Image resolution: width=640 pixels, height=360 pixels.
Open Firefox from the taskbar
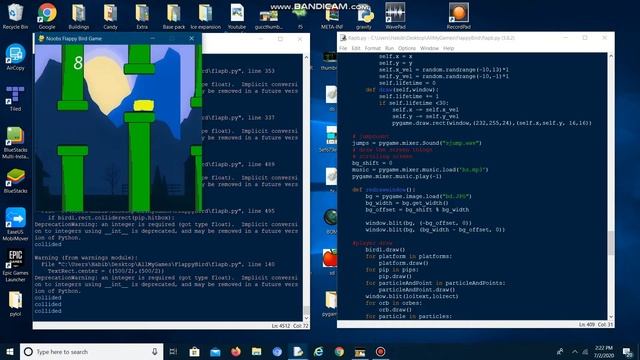pyautogui.click(x=236, y=351)
